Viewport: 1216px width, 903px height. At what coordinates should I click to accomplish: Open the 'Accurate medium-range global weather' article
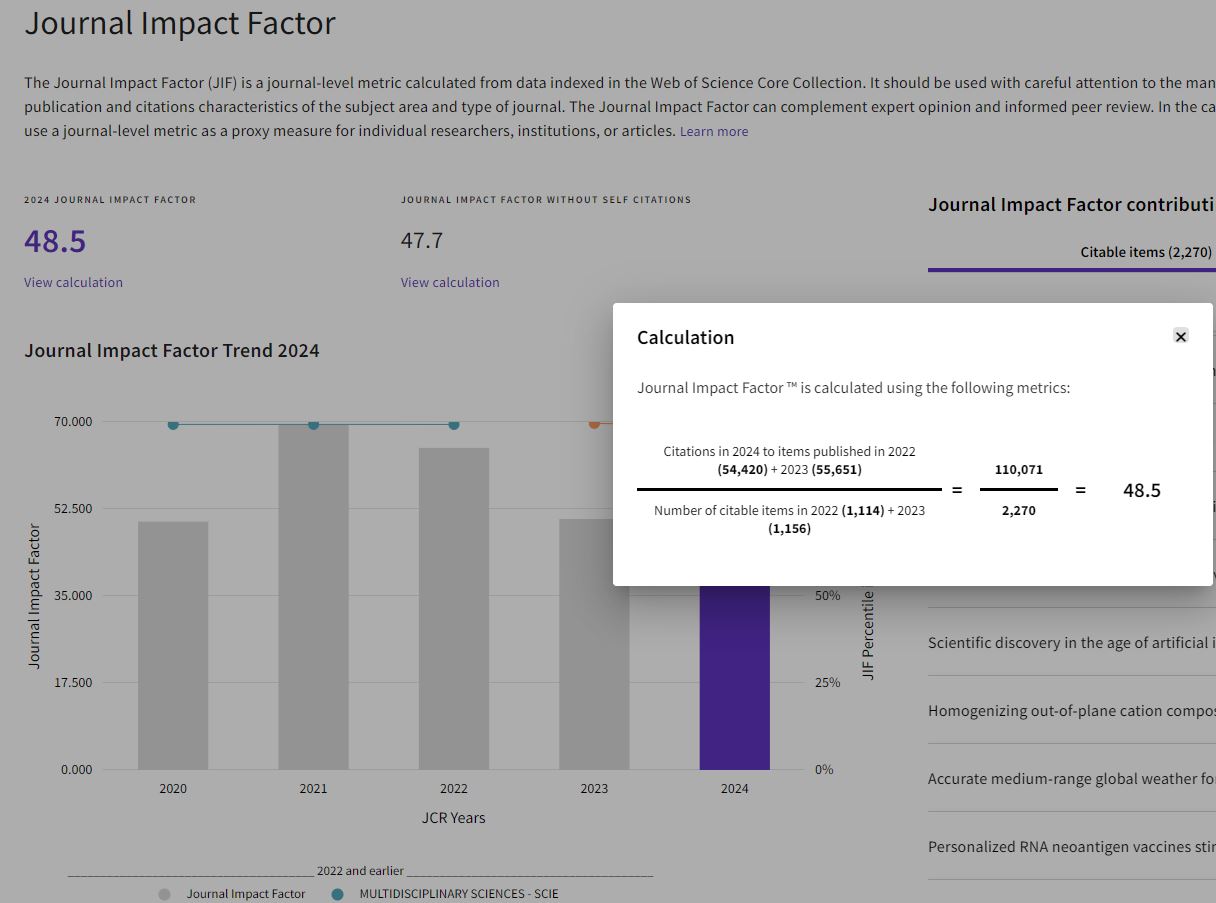1072,779
